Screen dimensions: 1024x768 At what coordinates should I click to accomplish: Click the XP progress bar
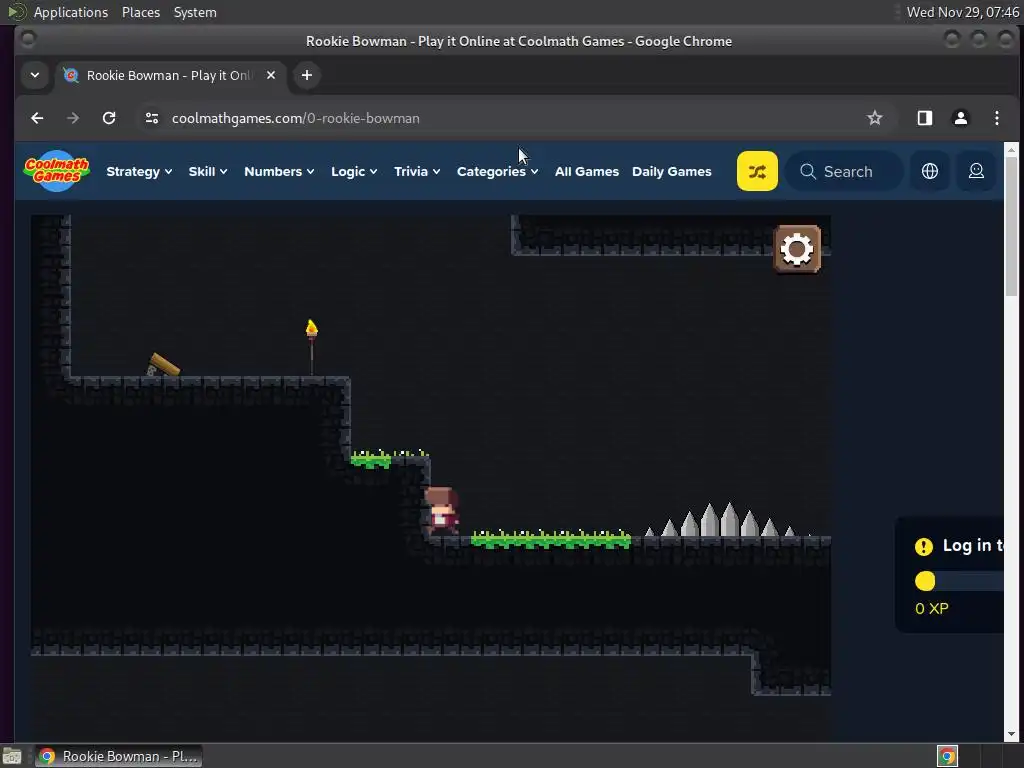point(959,581)
